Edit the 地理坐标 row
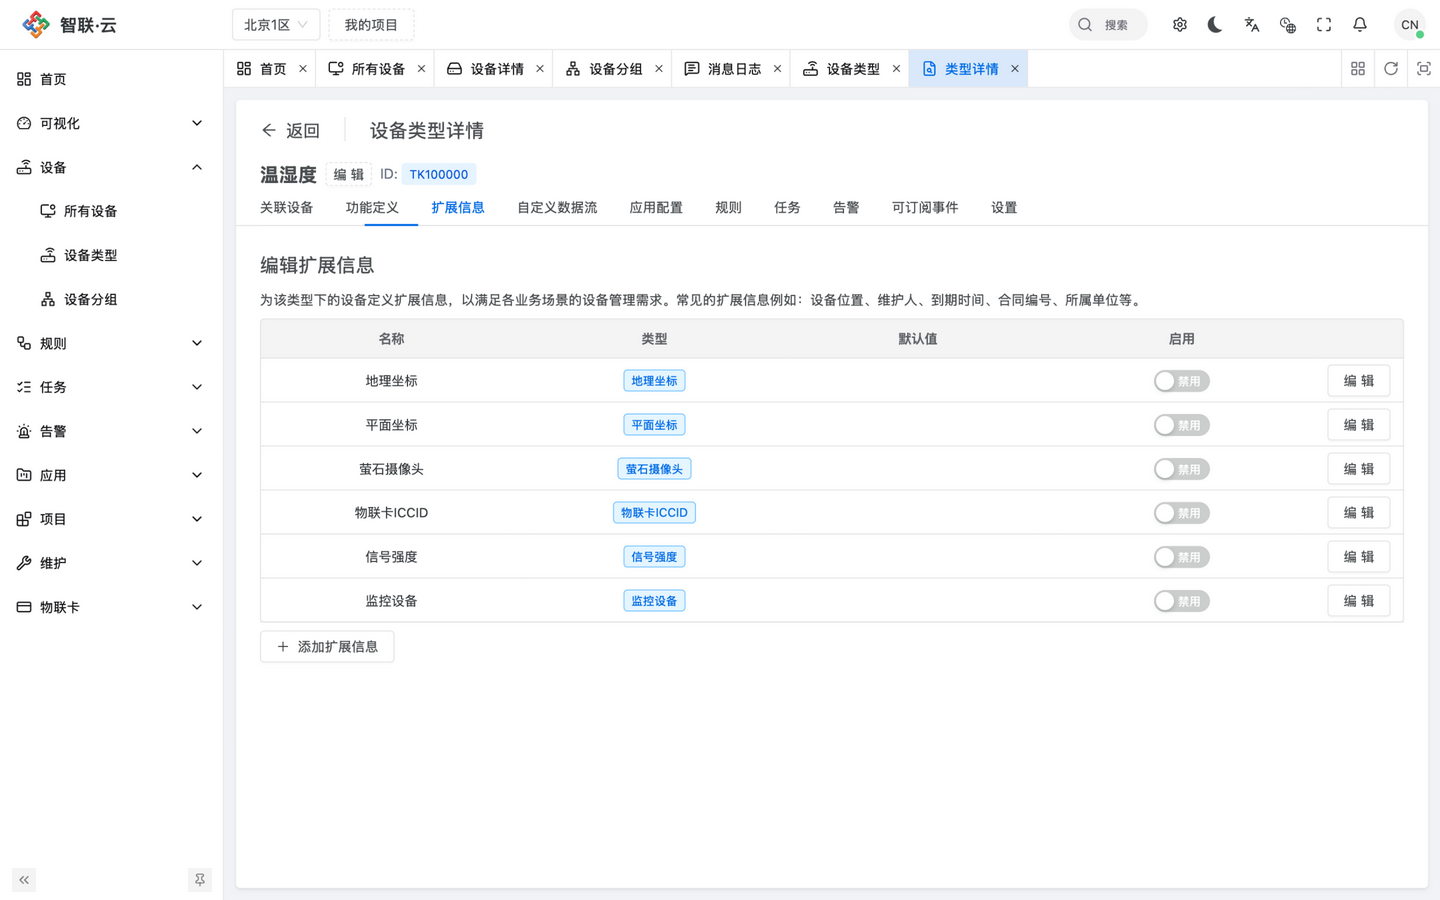The height and width of the screenshot is (900, 1440). coord(1359,381)
